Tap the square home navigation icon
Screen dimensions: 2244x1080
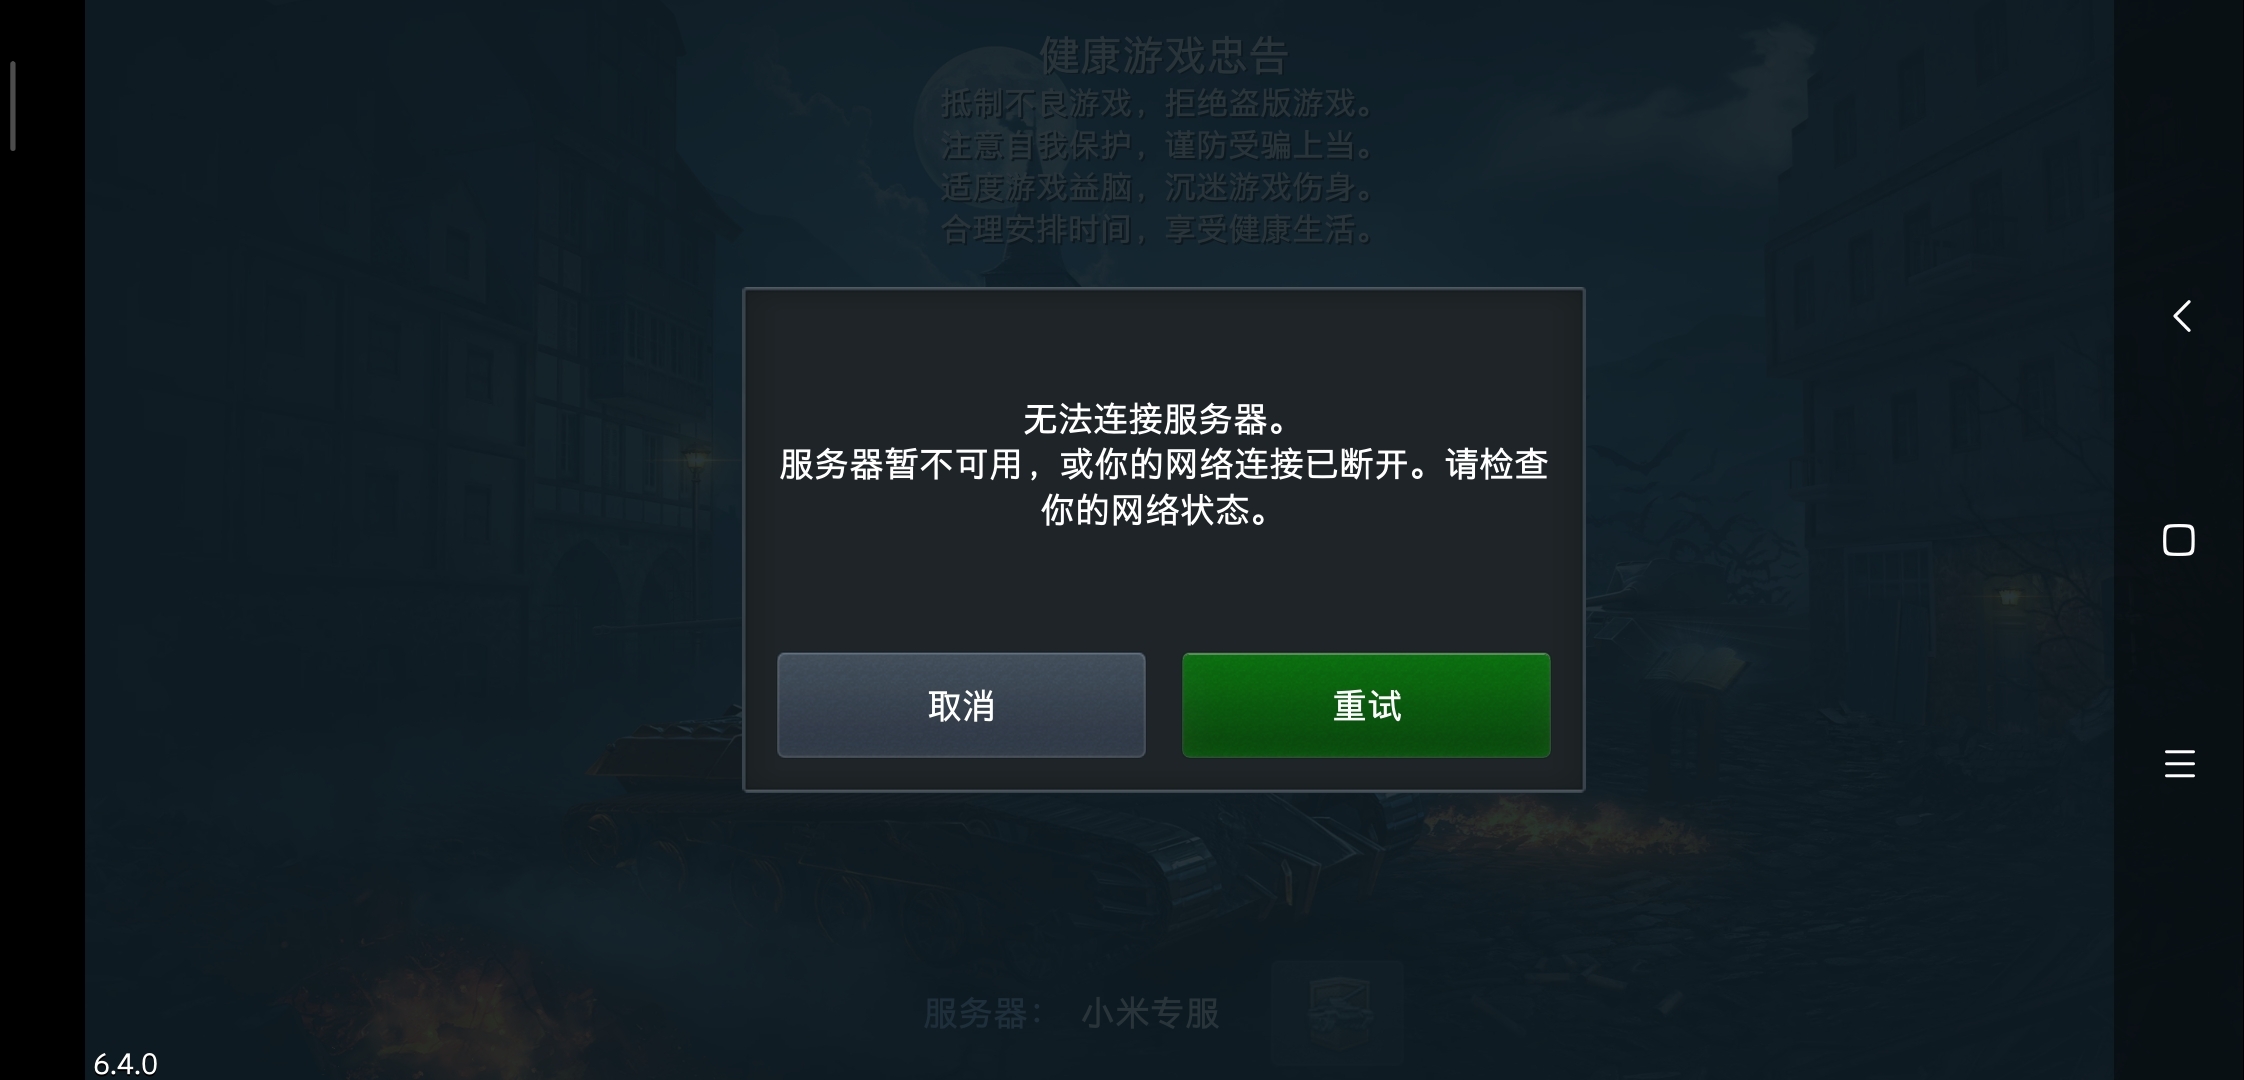tap(2179, 540)
